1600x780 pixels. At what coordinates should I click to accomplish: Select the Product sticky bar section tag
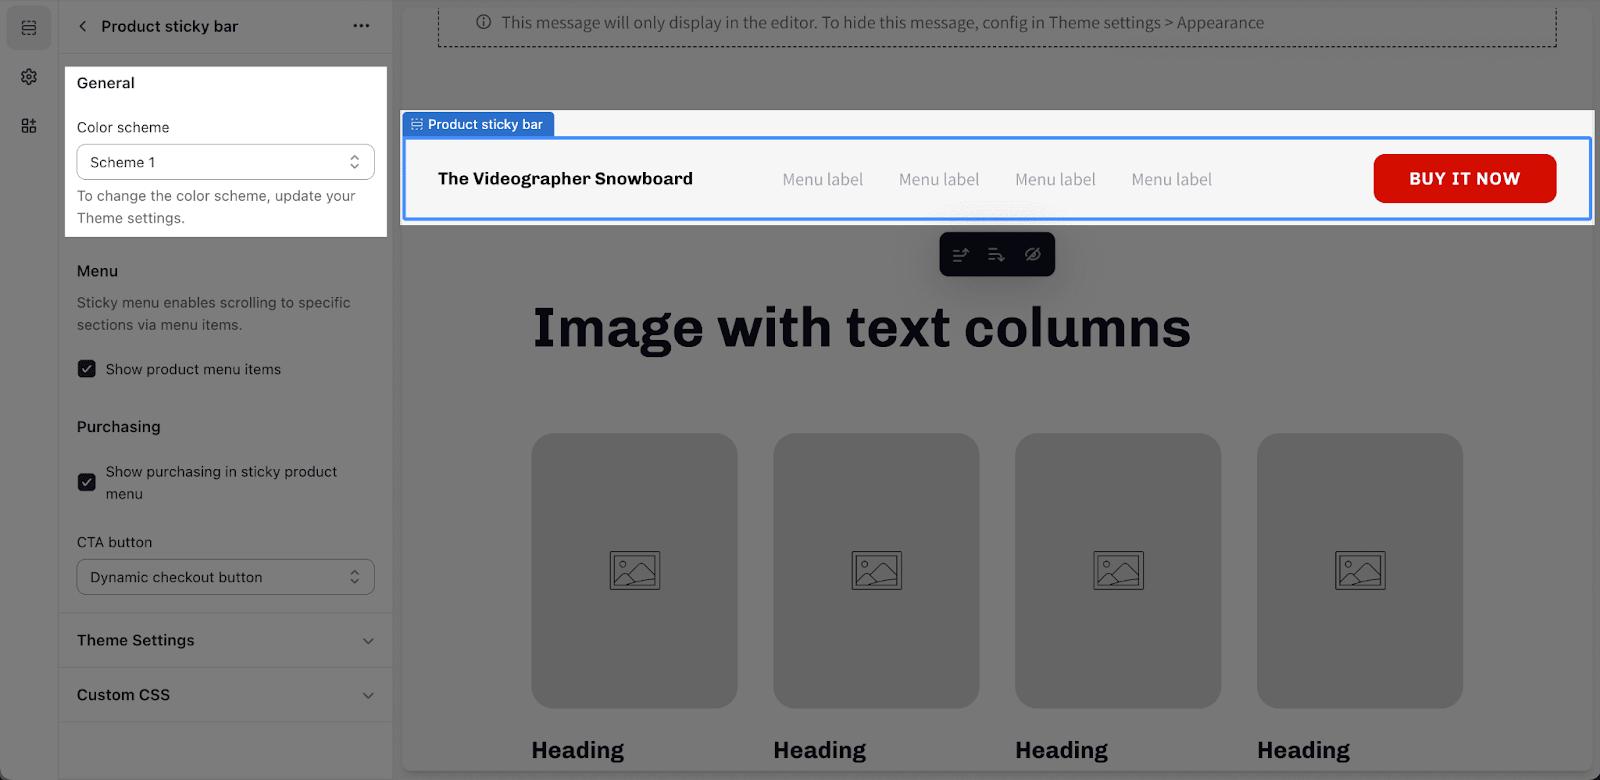pos(478,124)
